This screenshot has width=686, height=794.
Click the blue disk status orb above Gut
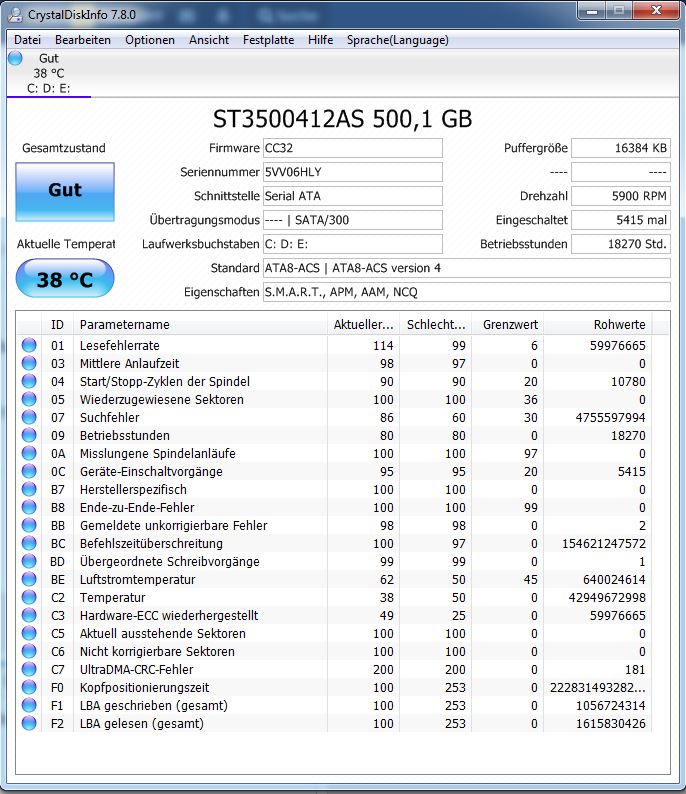pos(15,58)
